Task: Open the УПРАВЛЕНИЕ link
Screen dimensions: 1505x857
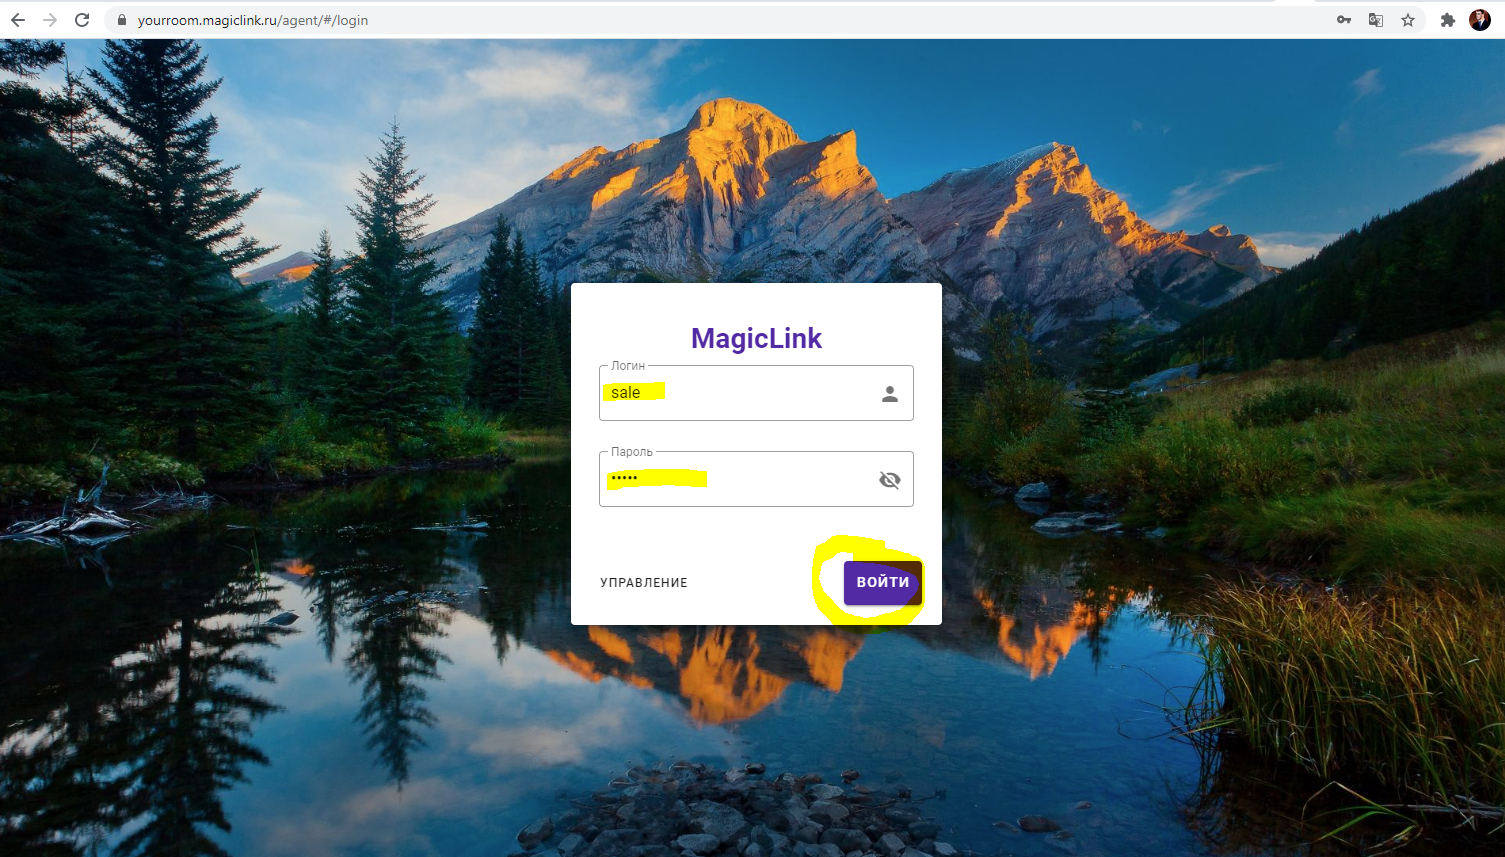Action: coord(644,583)
